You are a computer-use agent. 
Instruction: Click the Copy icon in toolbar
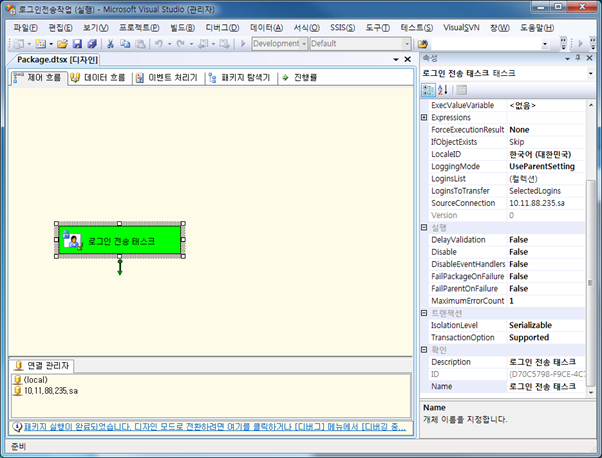pos(125,44)
